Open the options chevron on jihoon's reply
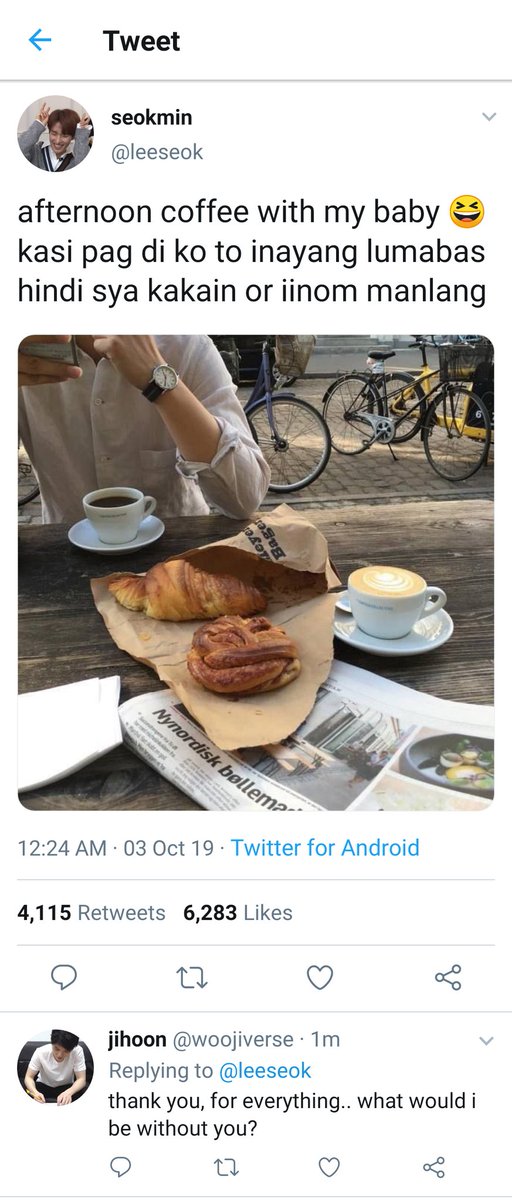The height and width of the screenshot is (1200, 512). pos(486,1041)
